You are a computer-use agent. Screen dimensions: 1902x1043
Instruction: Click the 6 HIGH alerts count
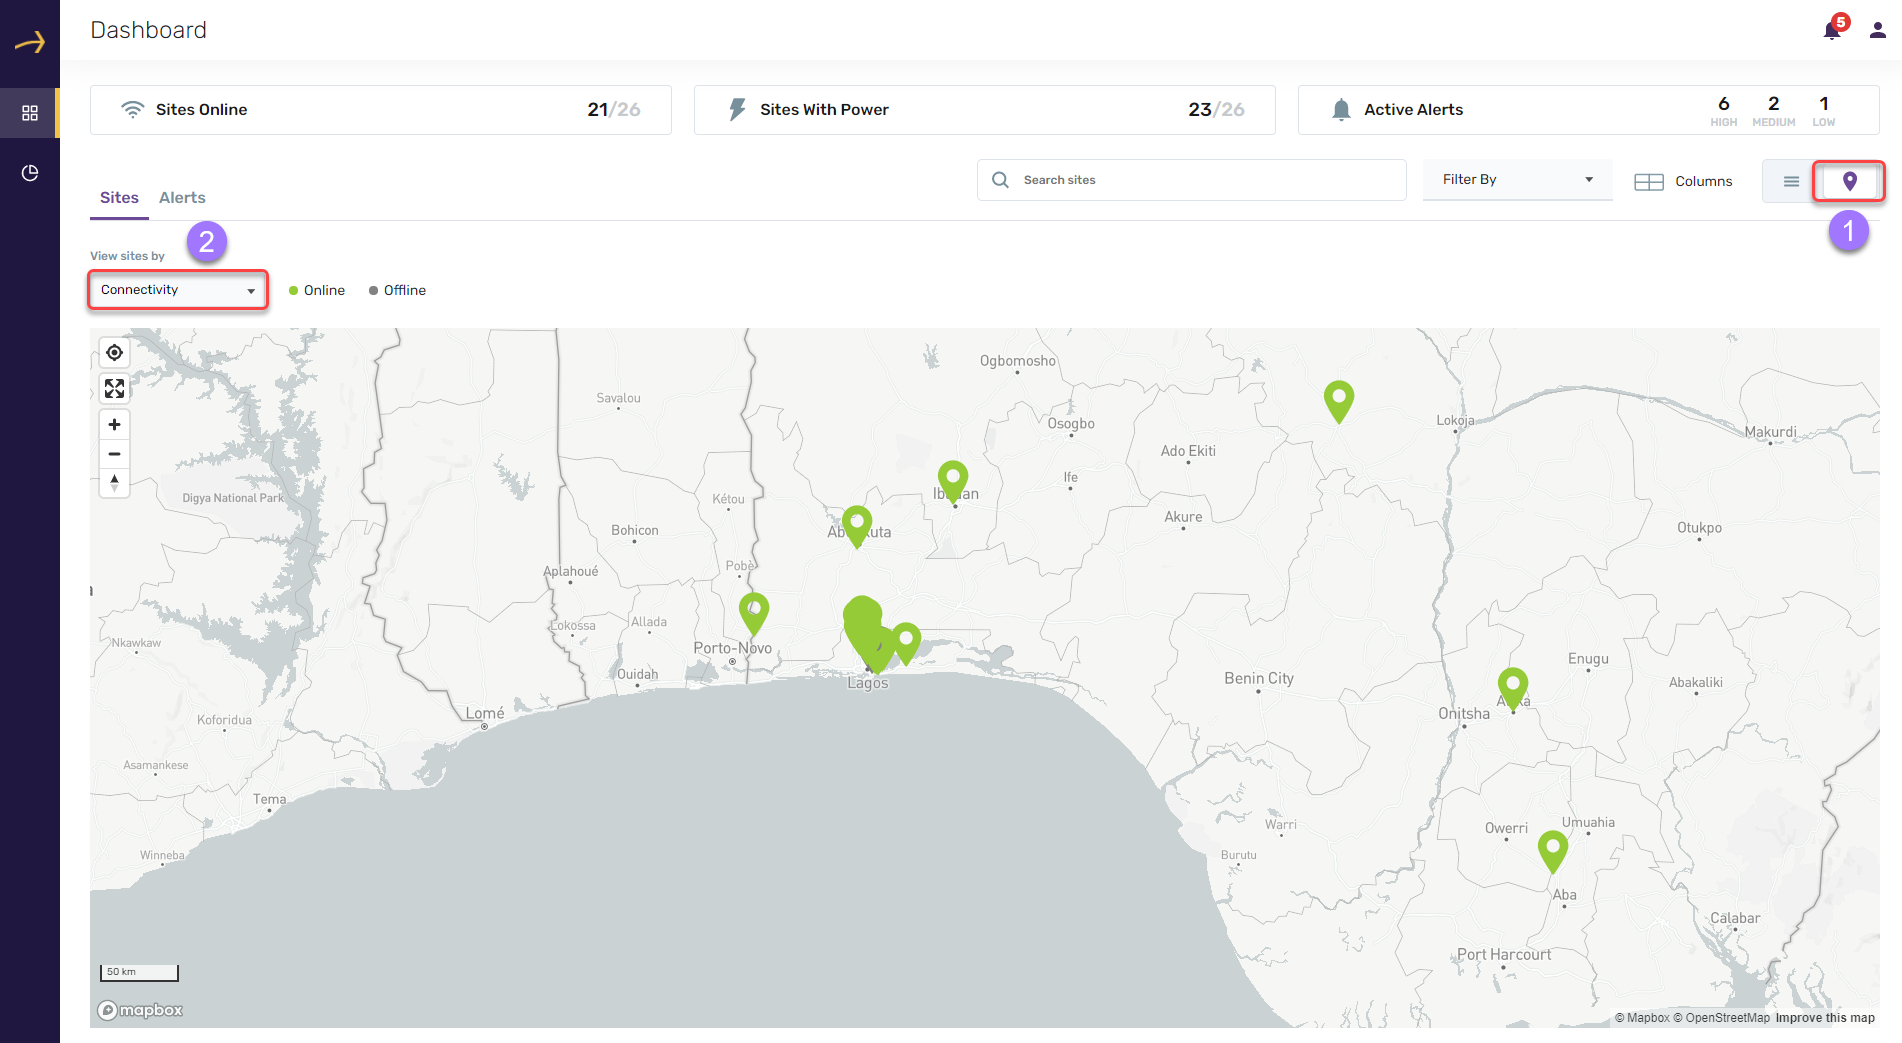tap(1723, 110)
